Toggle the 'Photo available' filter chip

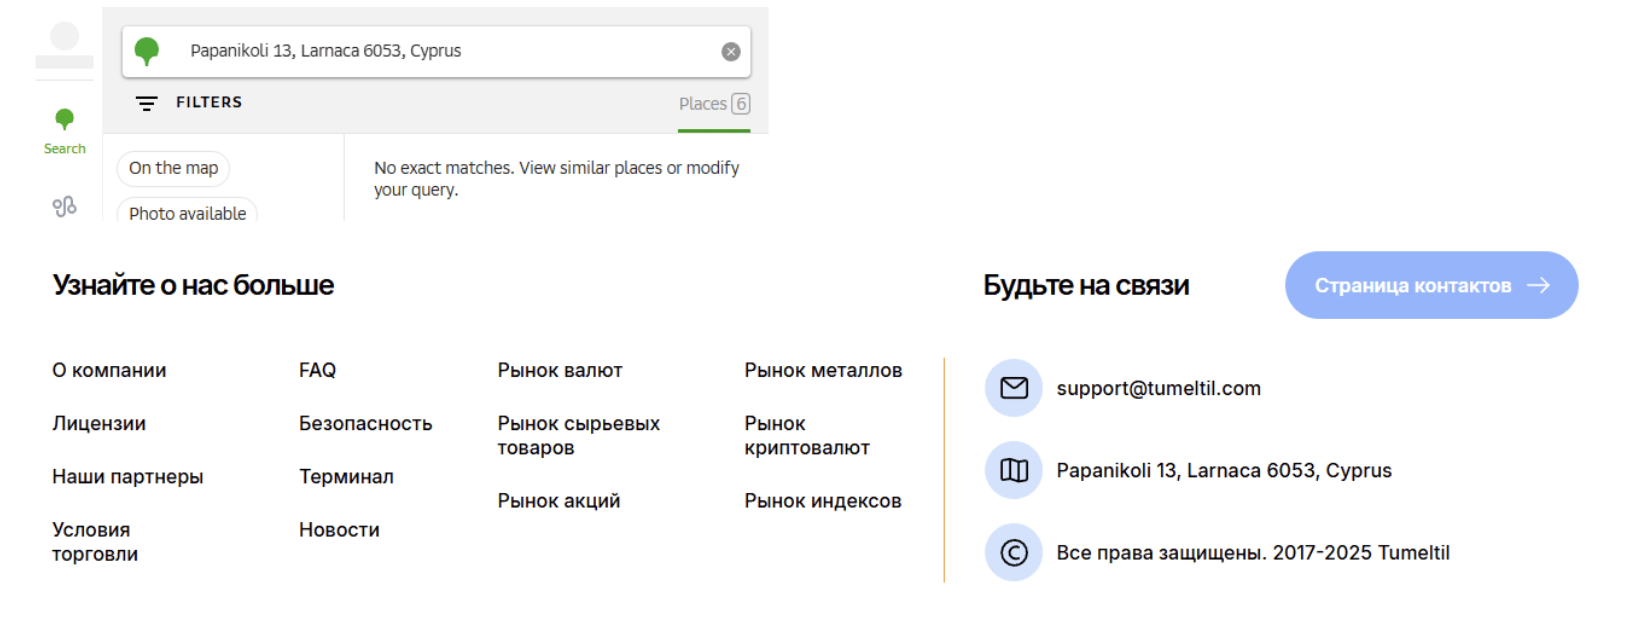187,213
